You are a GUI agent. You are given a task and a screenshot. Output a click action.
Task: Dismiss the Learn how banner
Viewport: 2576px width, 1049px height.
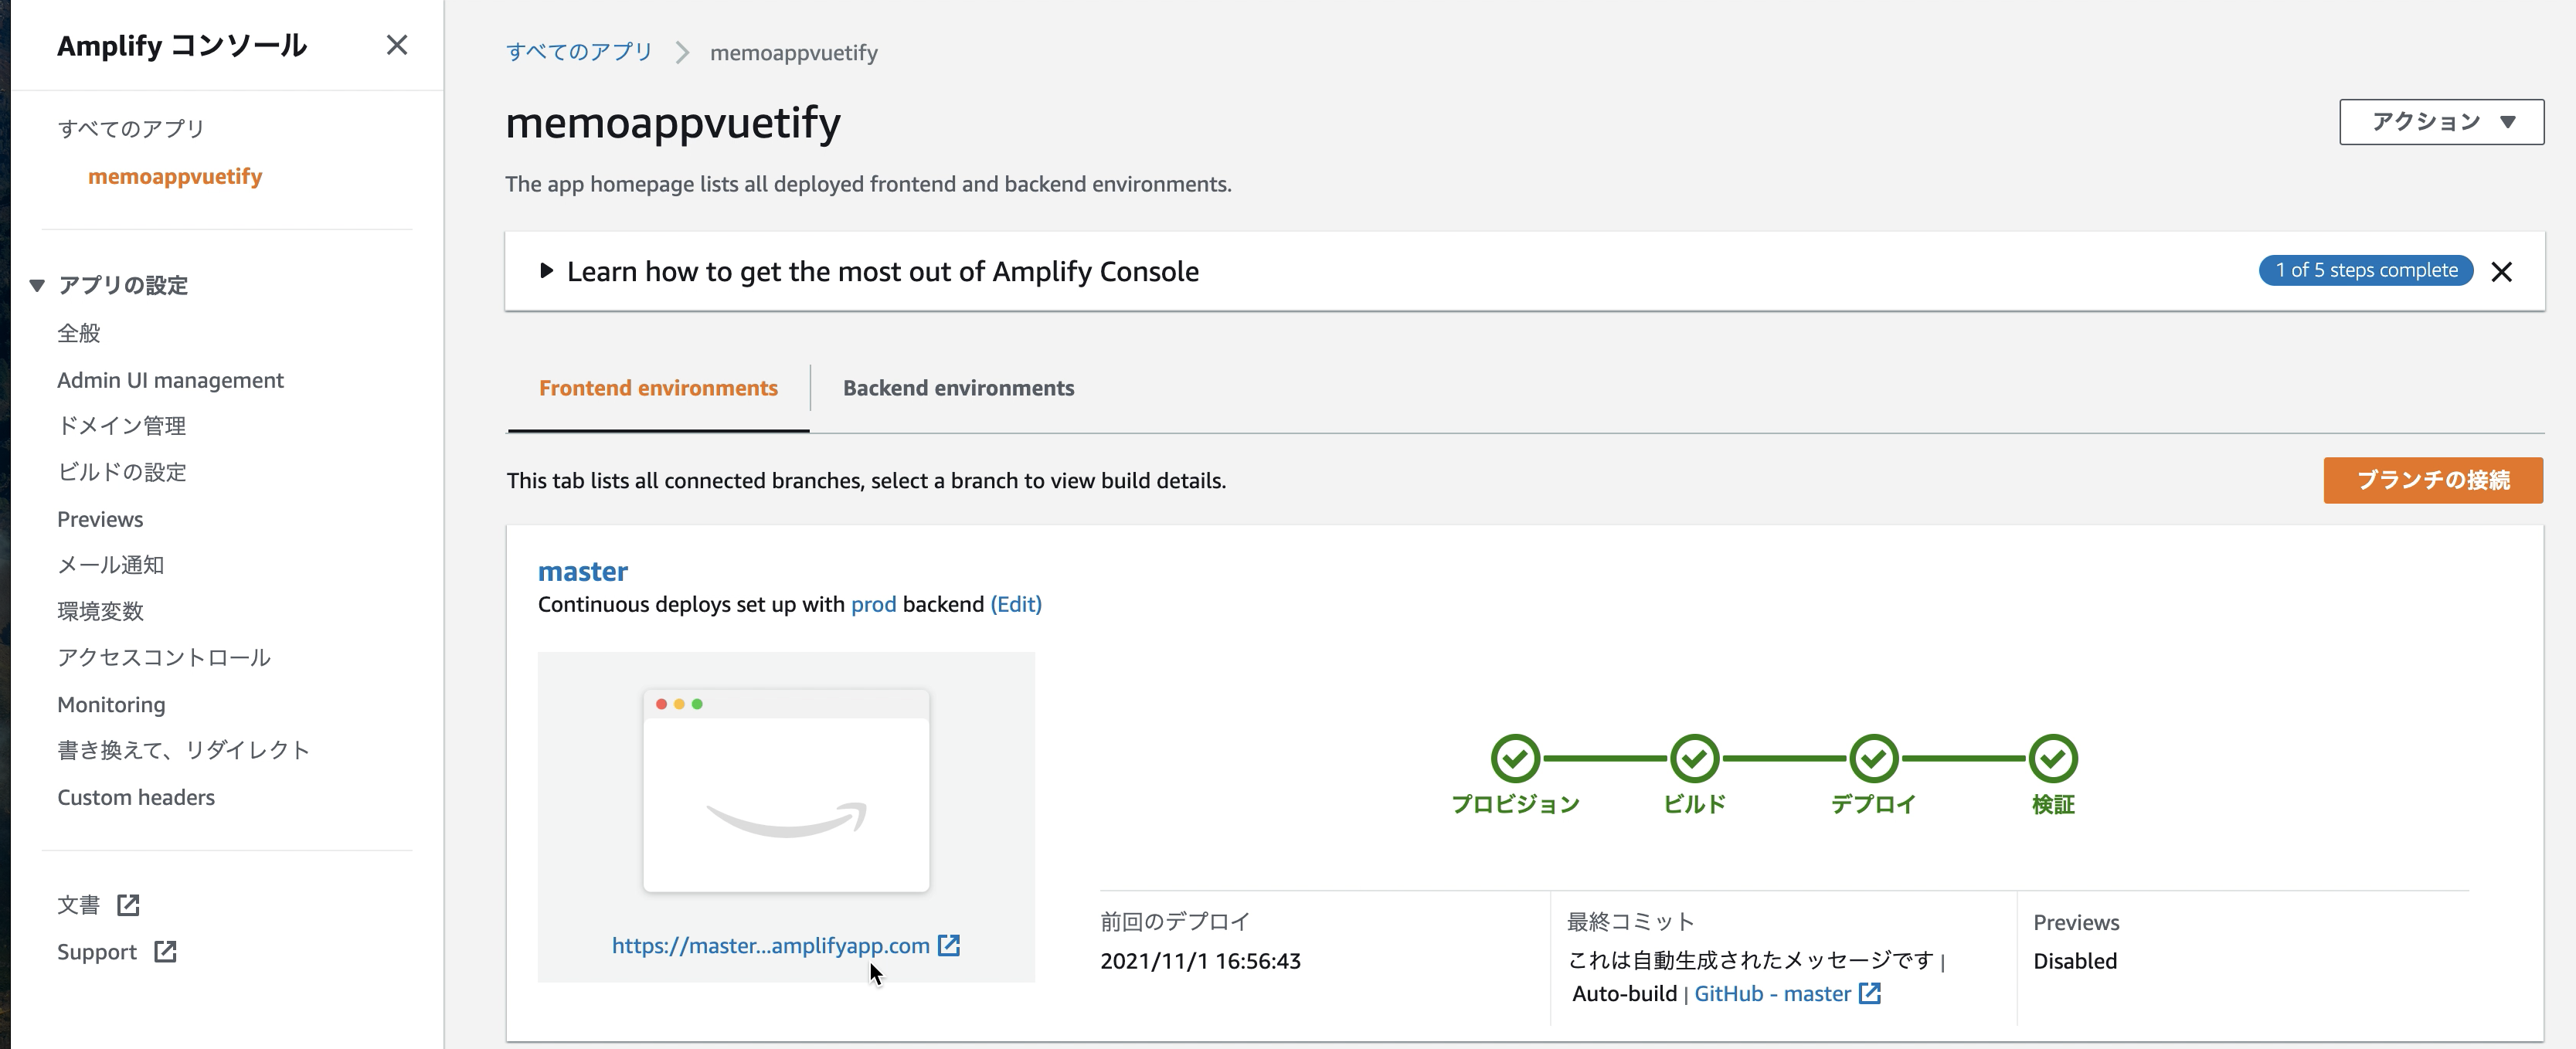2501,272
